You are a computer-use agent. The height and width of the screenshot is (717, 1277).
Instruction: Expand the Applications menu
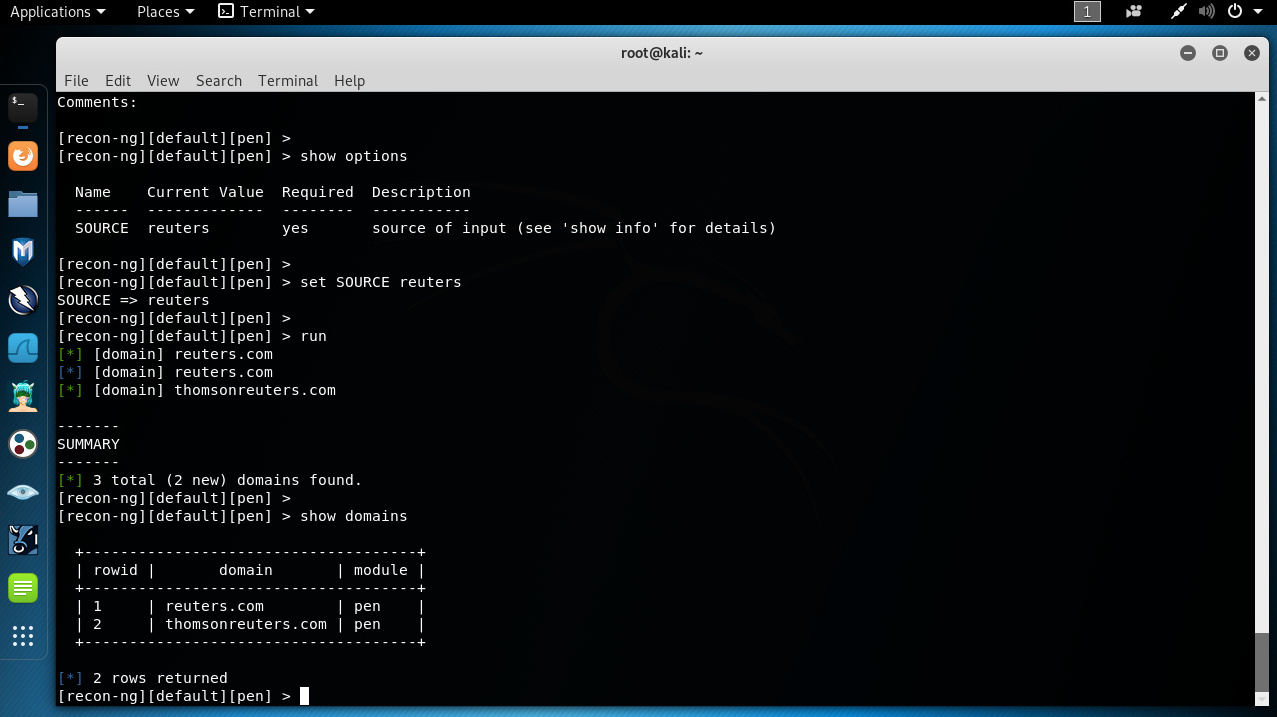(57, 12)
